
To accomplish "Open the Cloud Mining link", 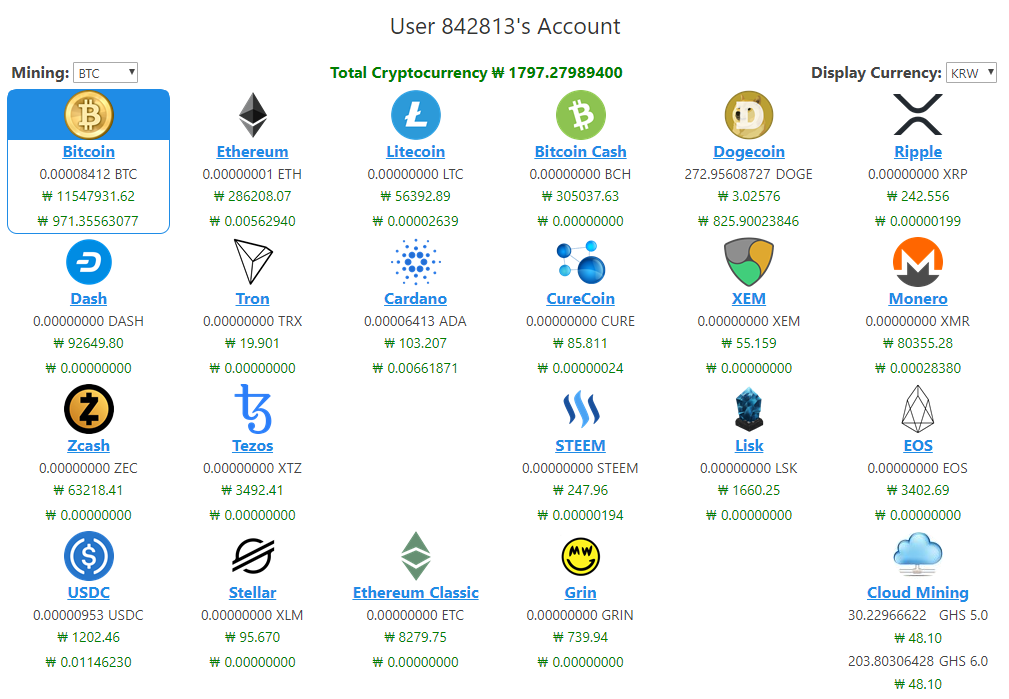I will point(917,592).
